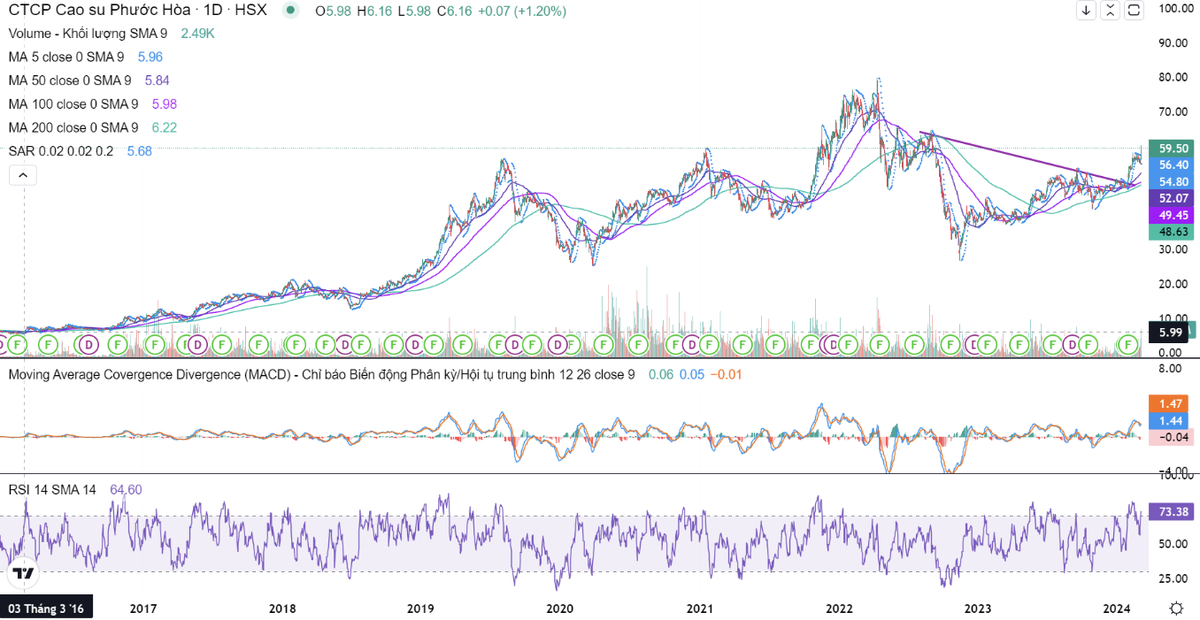Click the SAR indicator legend

[x=60, y=150]
